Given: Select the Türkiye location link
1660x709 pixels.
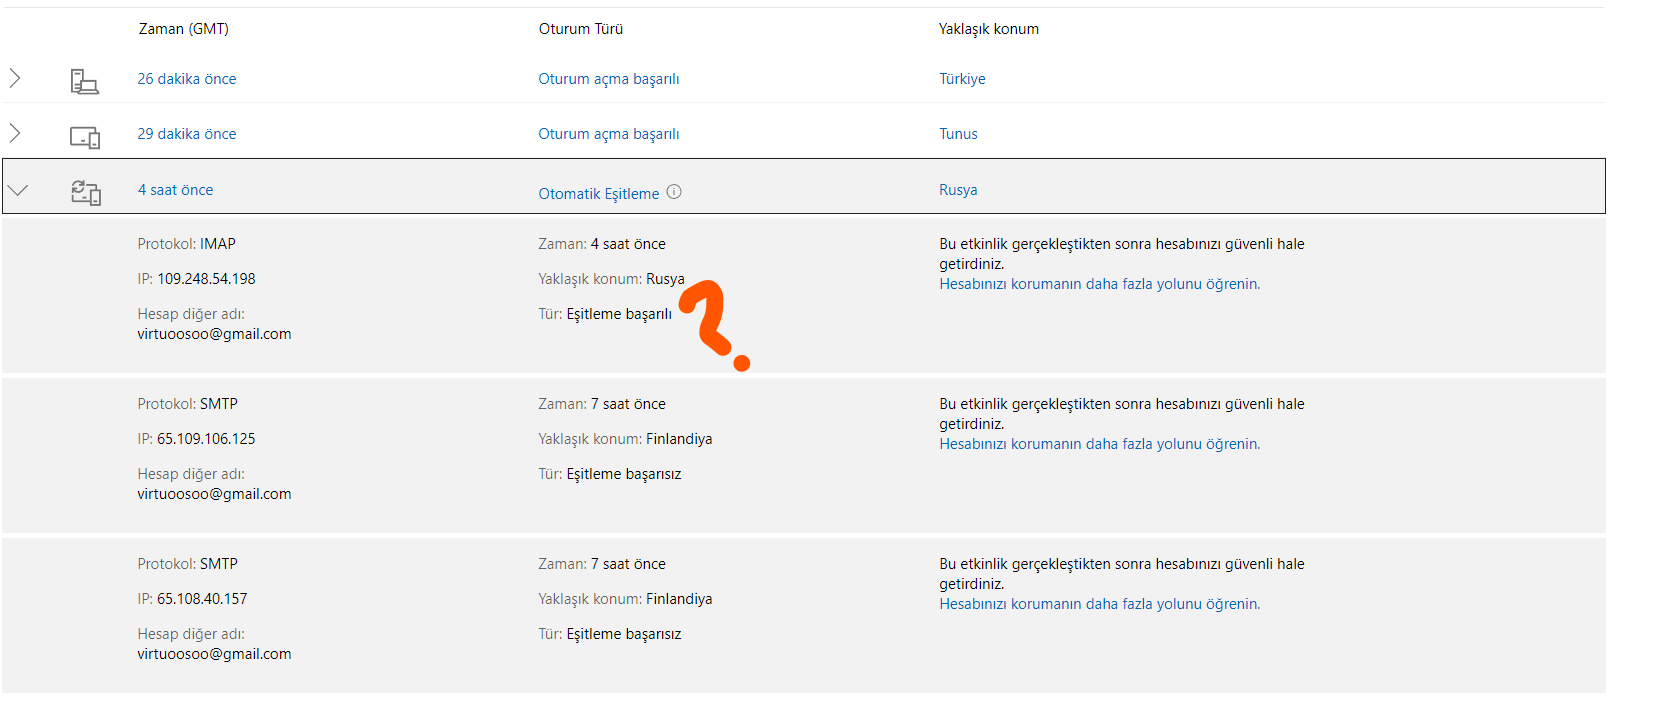Looking at the screenshot, I should (962, 79).
